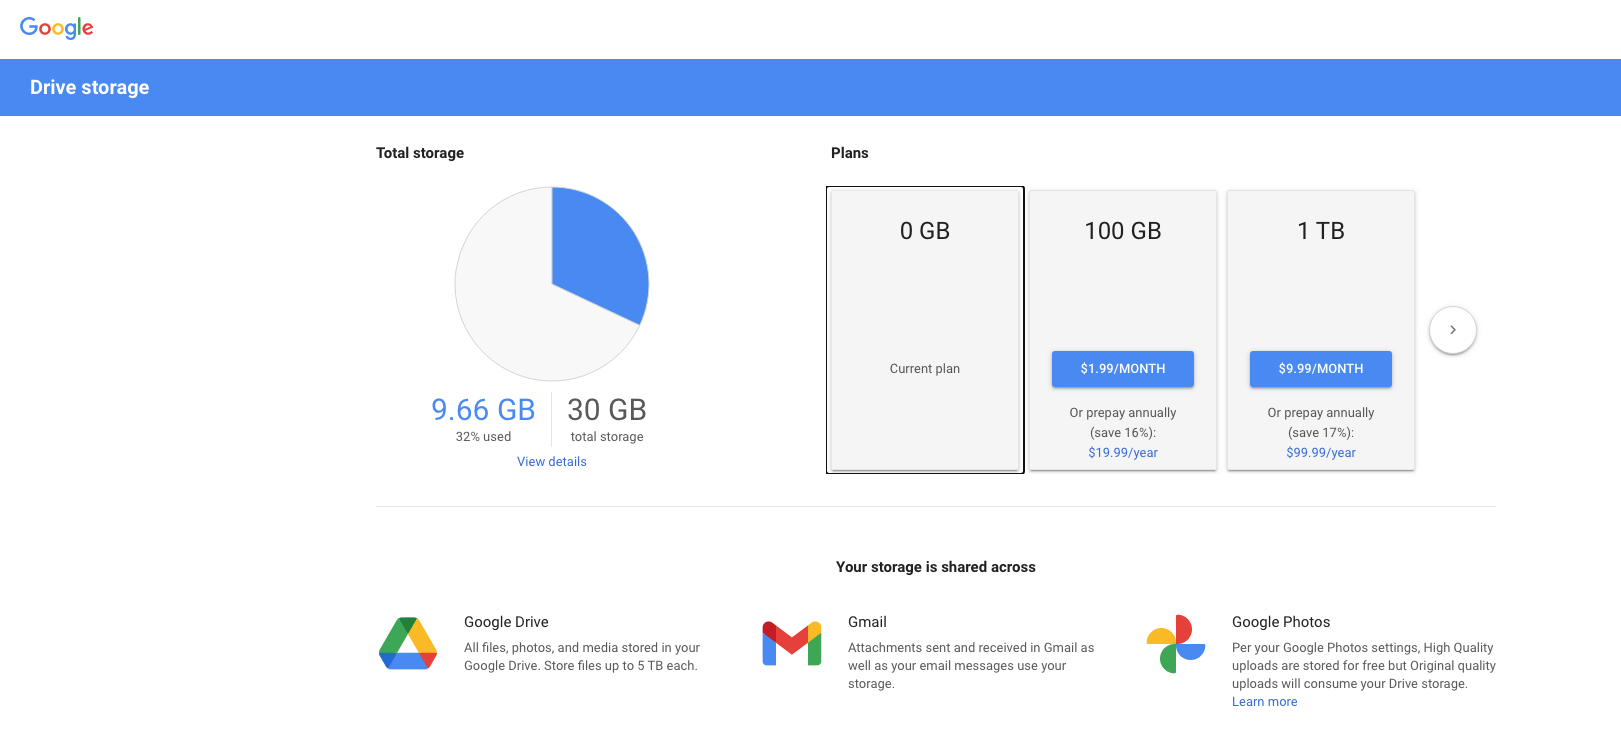The height and width of the screenshot is (751, 1621).
Task: Click the 9.66 GB used value
Action: click(x=483, y=410)
